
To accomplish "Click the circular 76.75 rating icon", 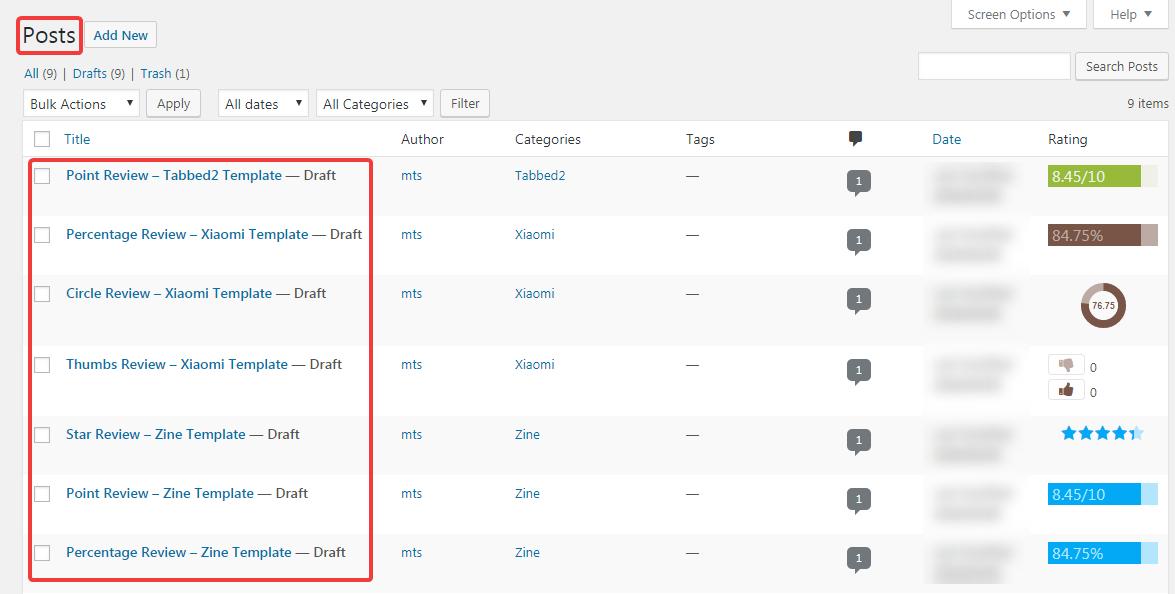I will (x=1103, y=306).
